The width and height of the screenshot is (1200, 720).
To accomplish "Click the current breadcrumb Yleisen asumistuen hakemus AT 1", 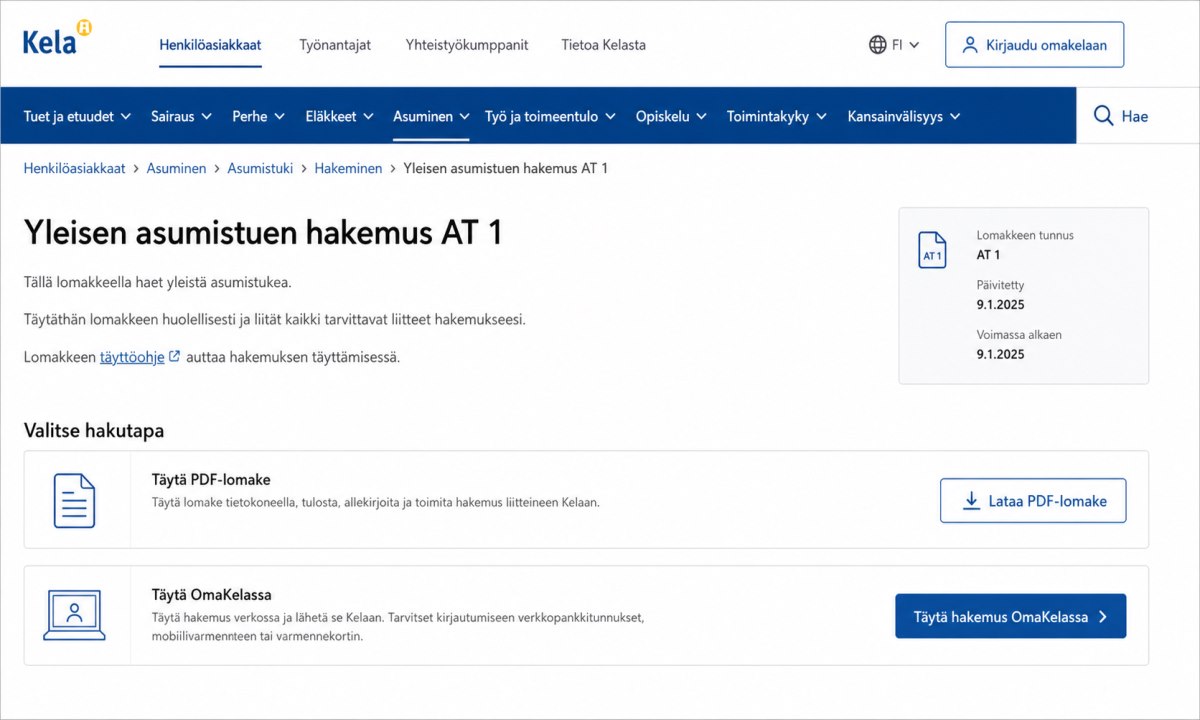I will pos(505,168).
